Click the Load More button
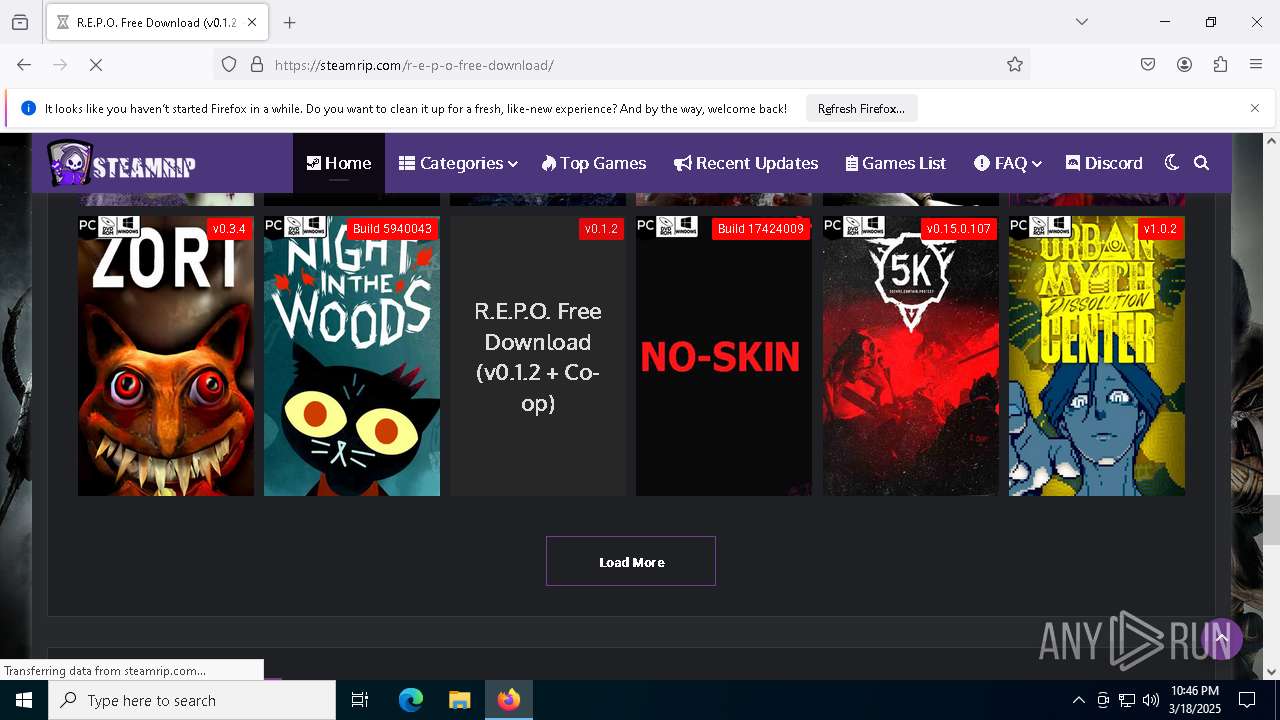This screenshot has height=720, width=1280. [x=631, y=561]
